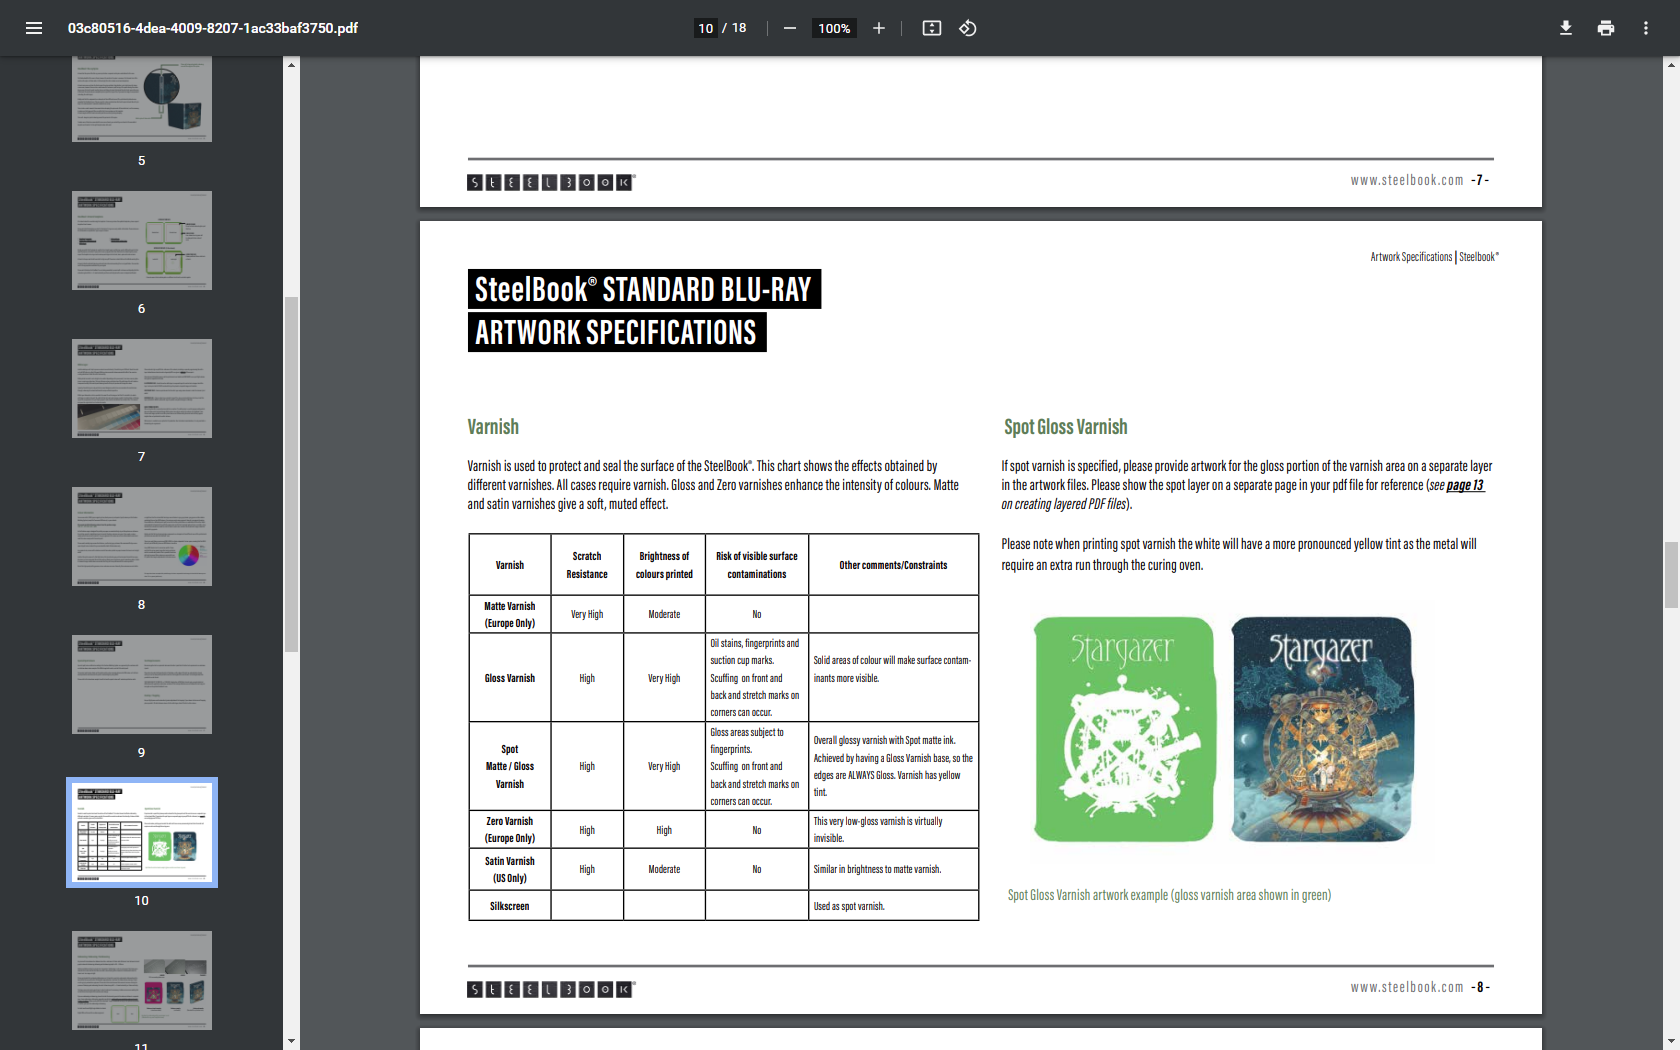Click the 'Varnish' section heading

click(493, 427)
